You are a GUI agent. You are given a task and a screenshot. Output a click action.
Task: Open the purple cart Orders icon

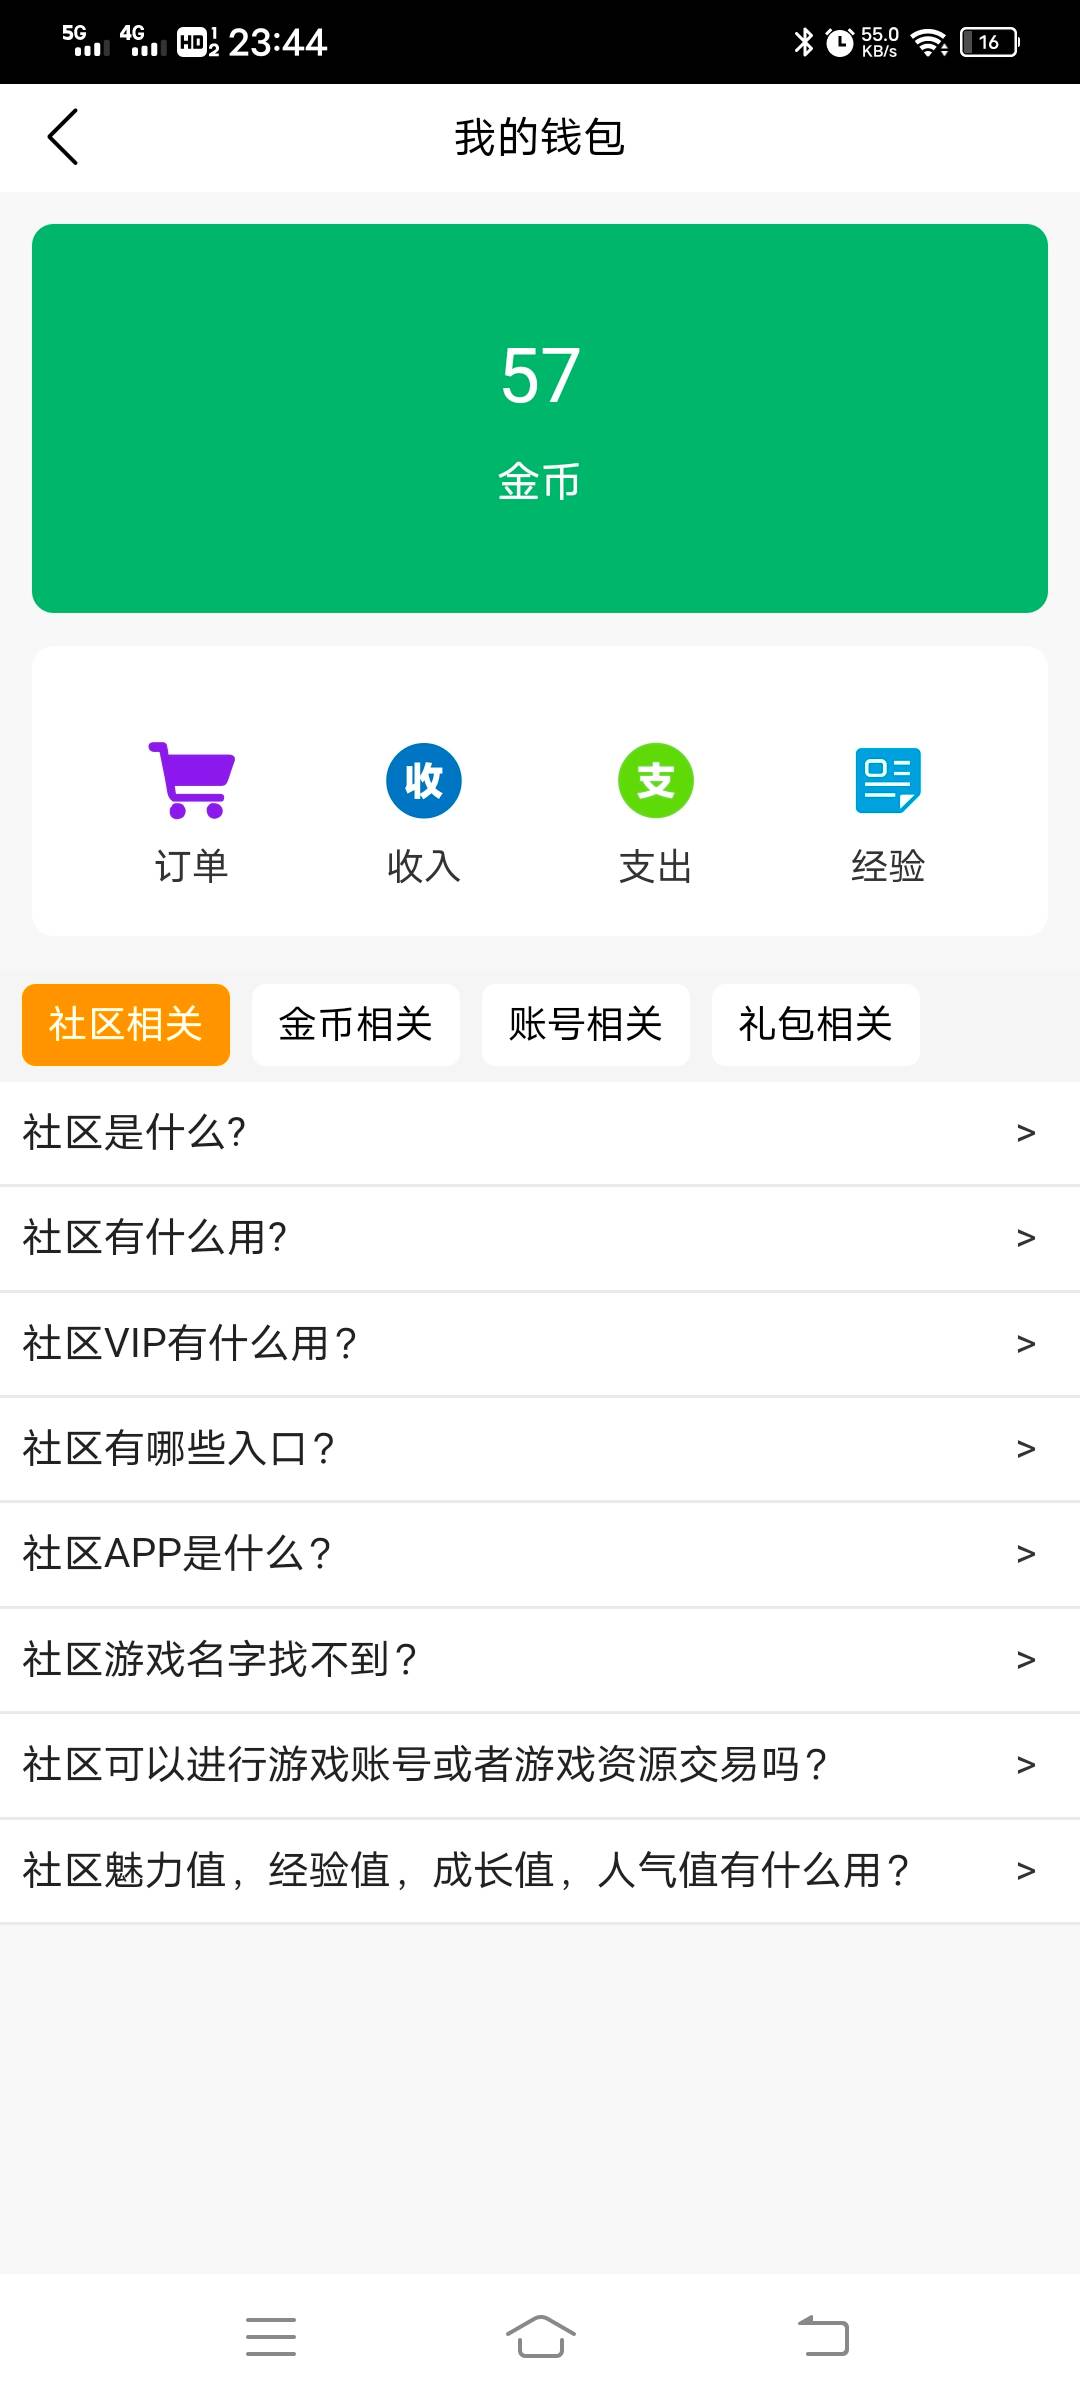[191, 780]
